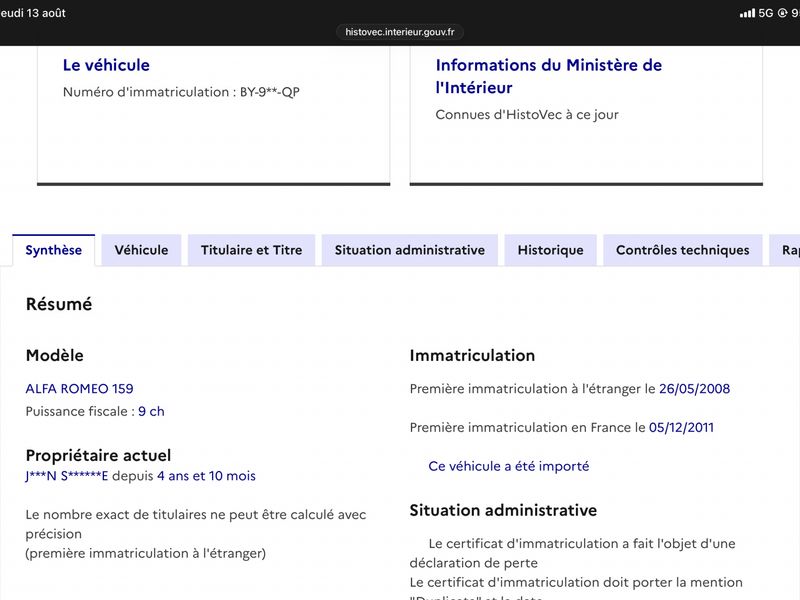This screenshot has height=600, width=800.
Task: Select the Situation administrative tab
Action: click(410, 250)
